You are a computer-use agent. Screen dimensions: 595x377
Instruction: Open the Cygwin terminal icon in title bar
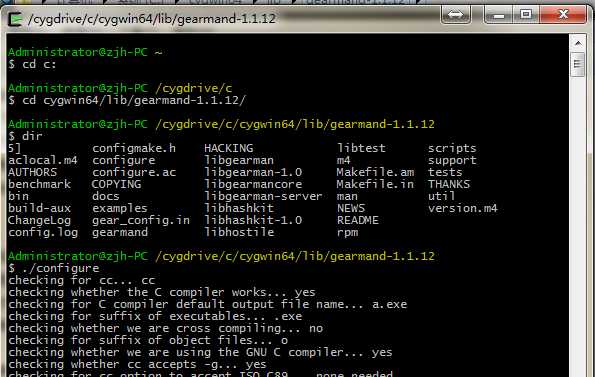(x=15, y=19)
